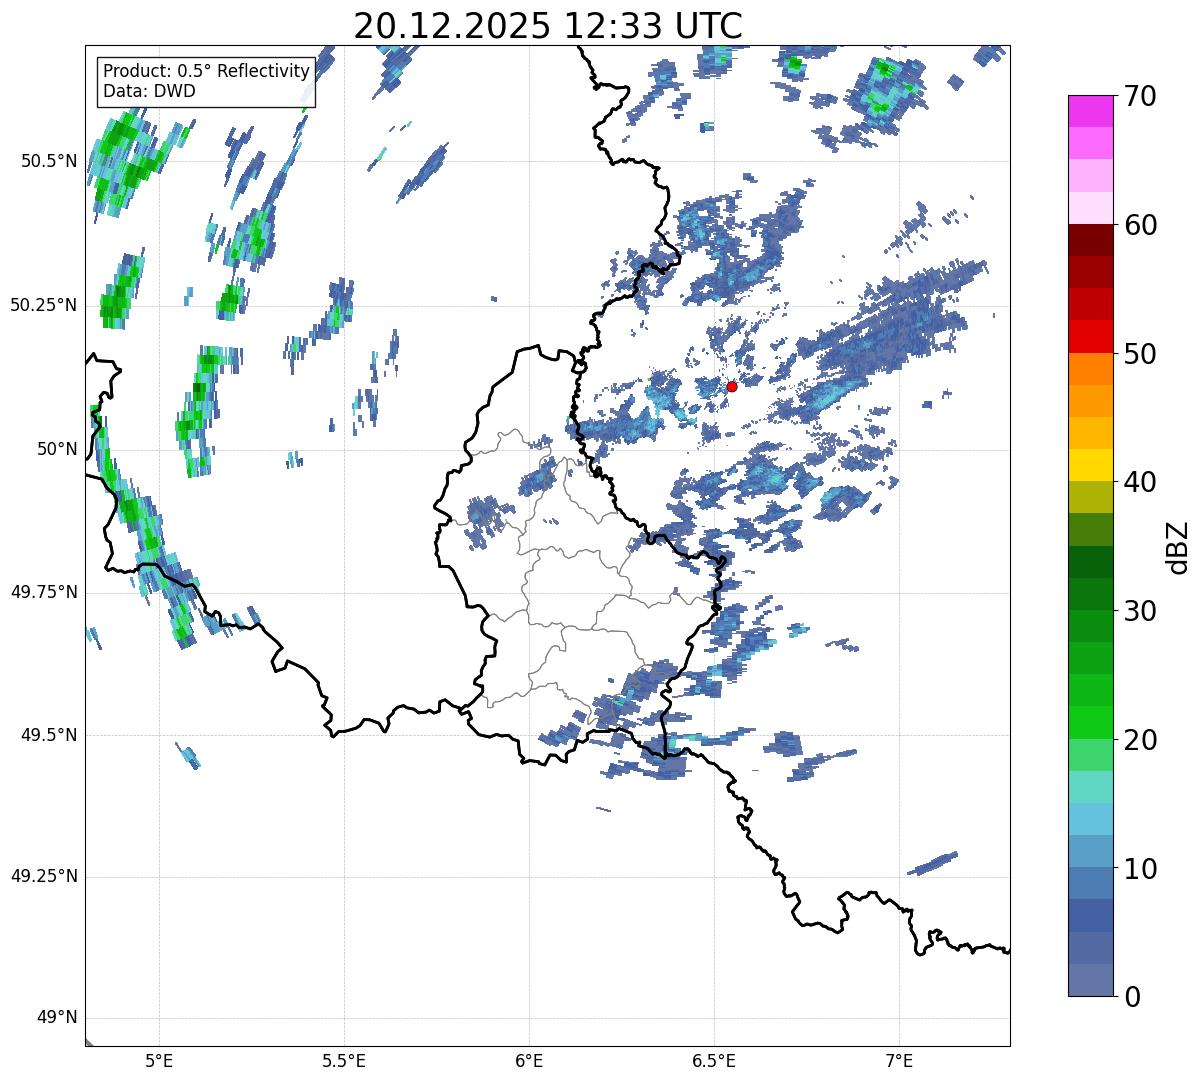Viewport: 1202px width, 1081px height.
Task: Click the 50°N latitude label
Action: click(x=56, y=449)
